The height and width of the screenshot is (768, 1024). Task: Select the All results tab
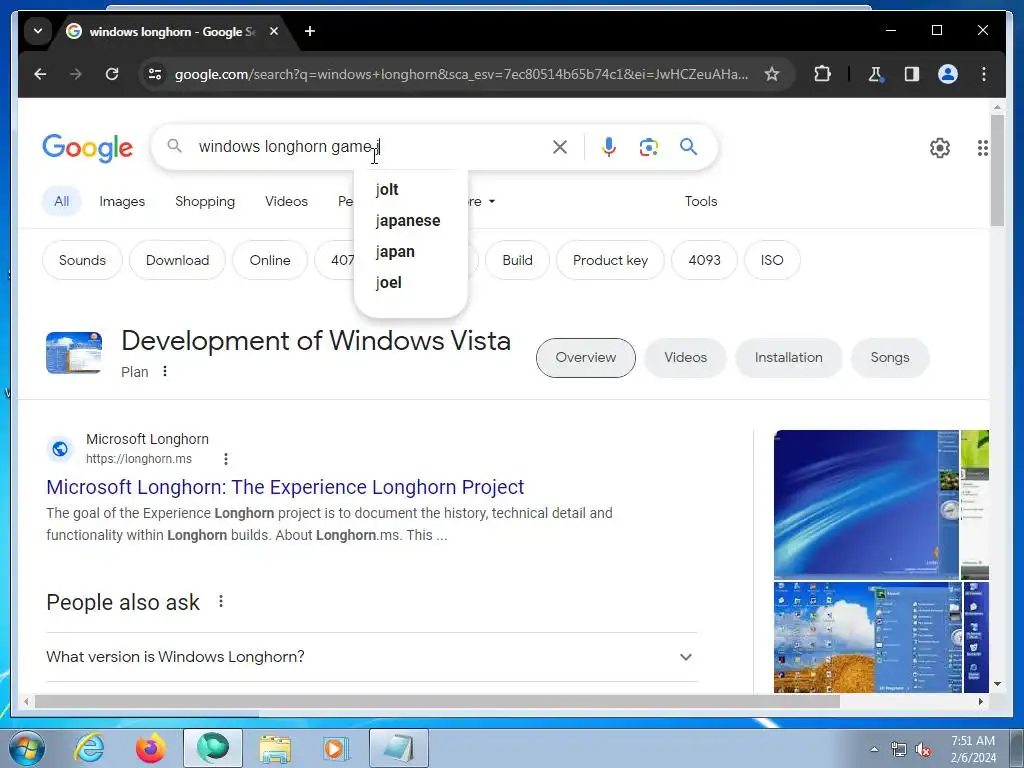(x=61, y=201)
